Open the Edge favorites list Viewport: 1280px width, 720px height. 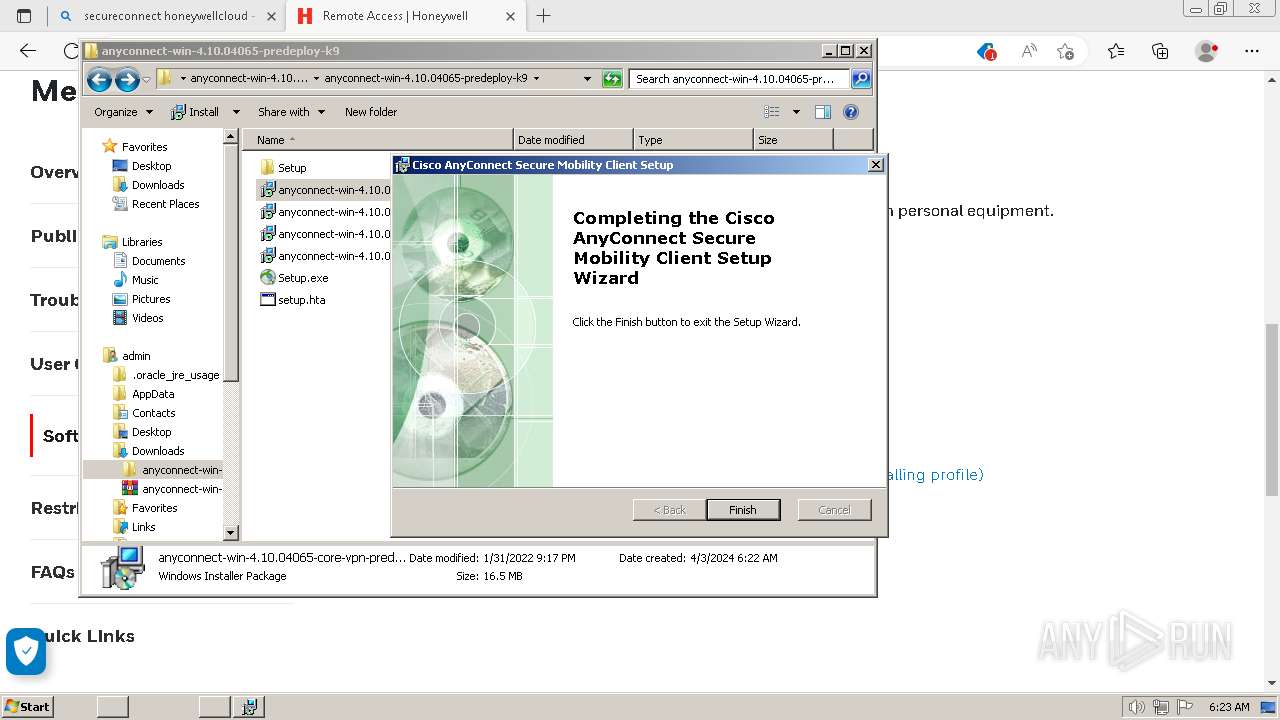point(1116,51)
